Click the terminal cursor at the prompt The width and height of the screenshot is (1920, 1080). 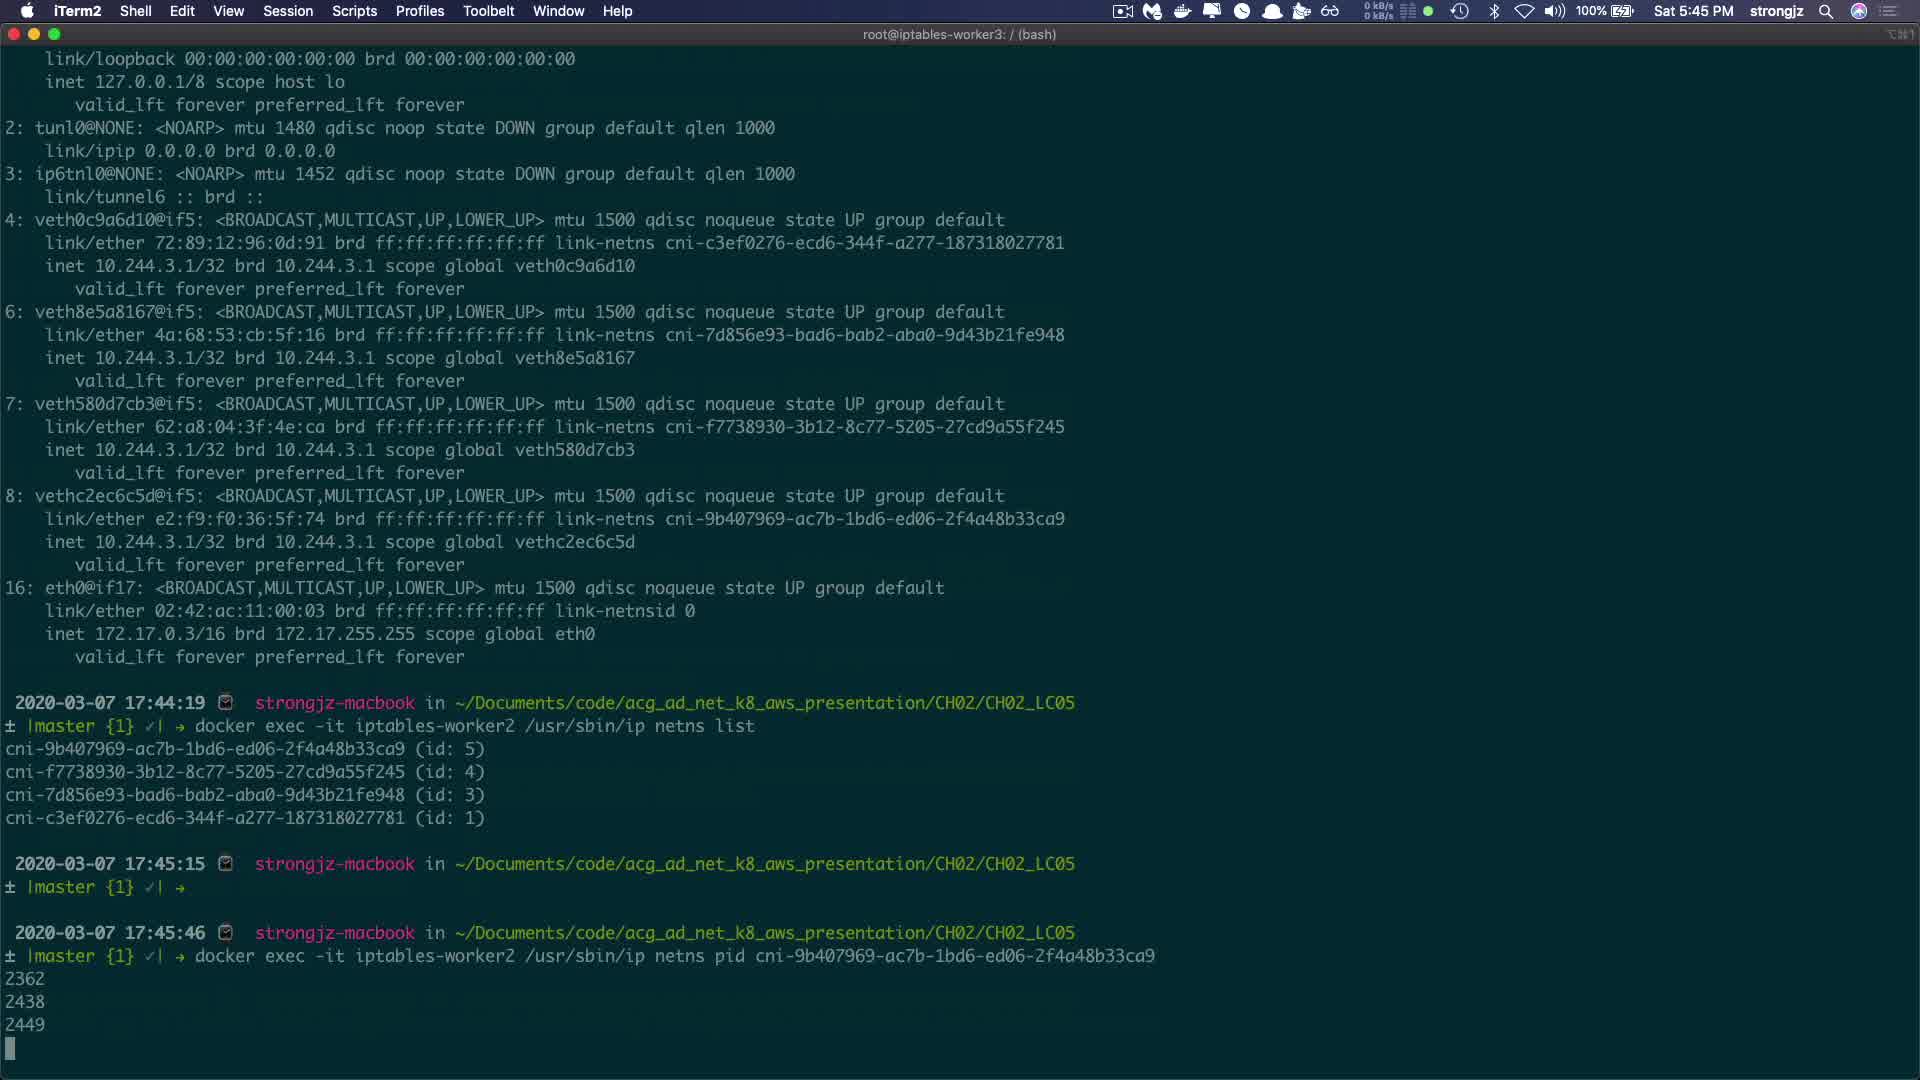[10, 1048]
